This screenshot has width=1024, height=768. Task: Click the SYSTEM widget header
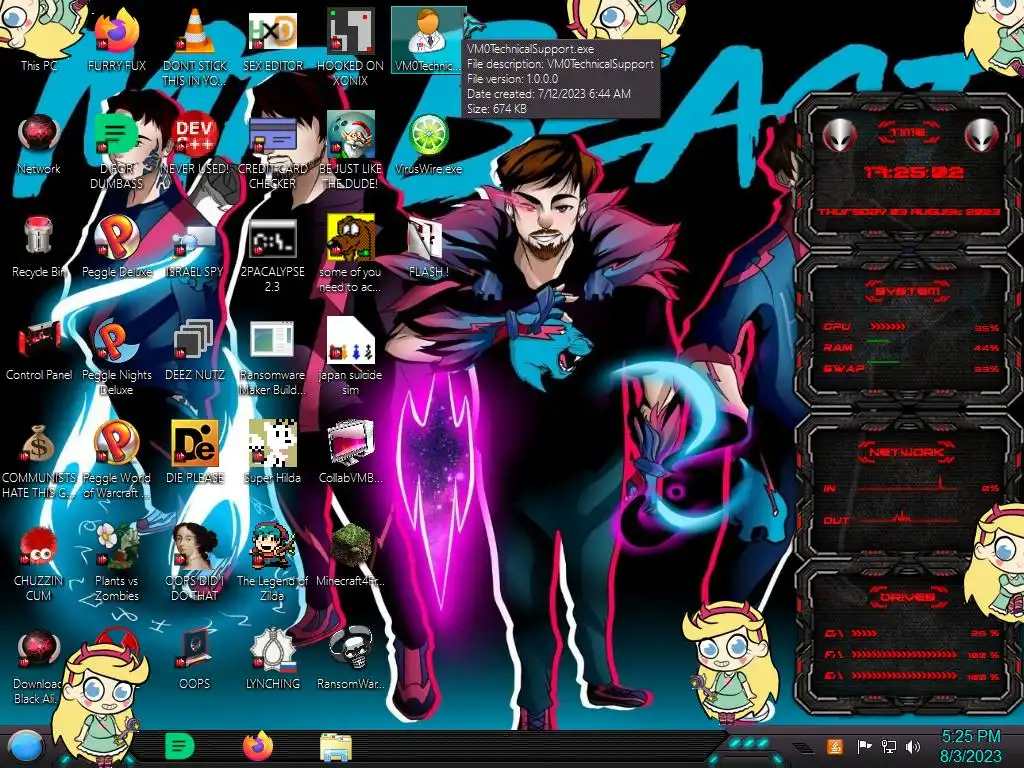tap(908, 291)
